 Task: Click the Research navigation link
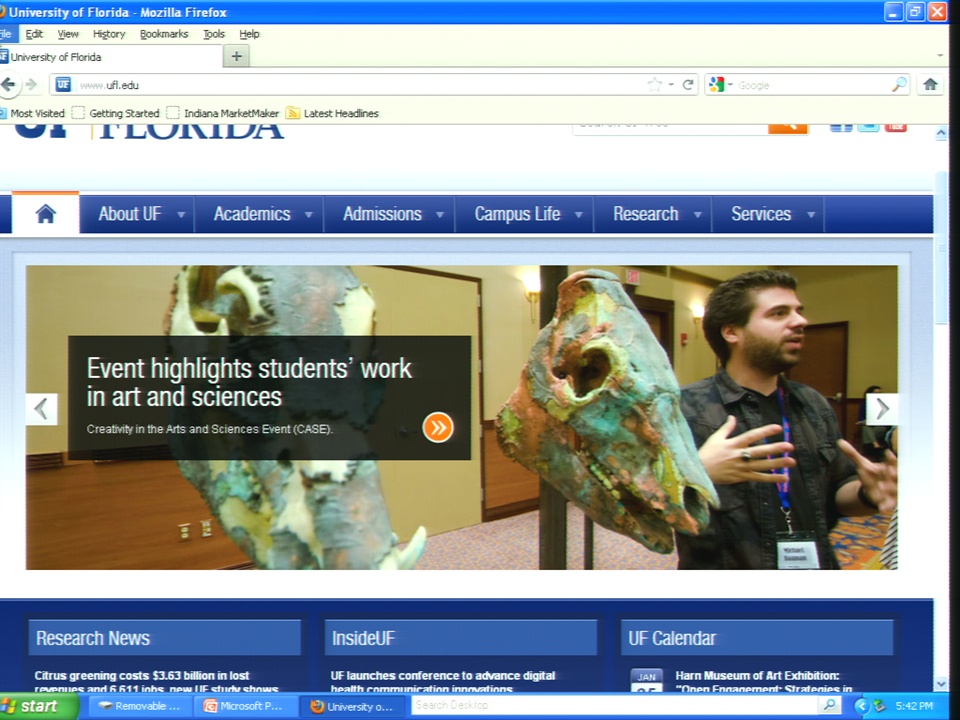pyautogui.click(x=646, y=214)
